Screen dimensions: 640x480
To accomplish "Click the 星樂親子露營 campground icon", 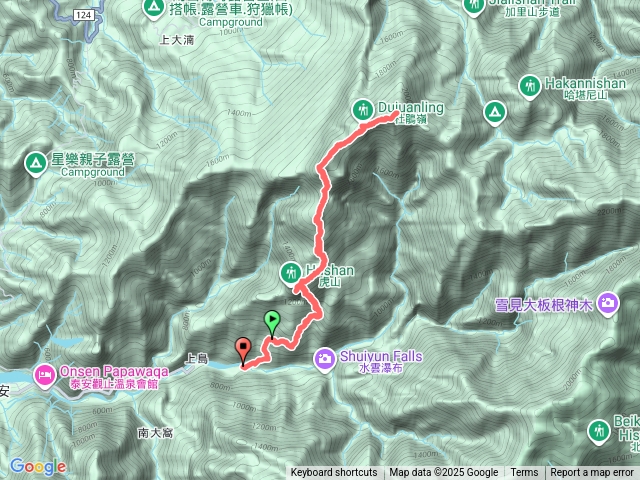I will [x=35, y=164].
